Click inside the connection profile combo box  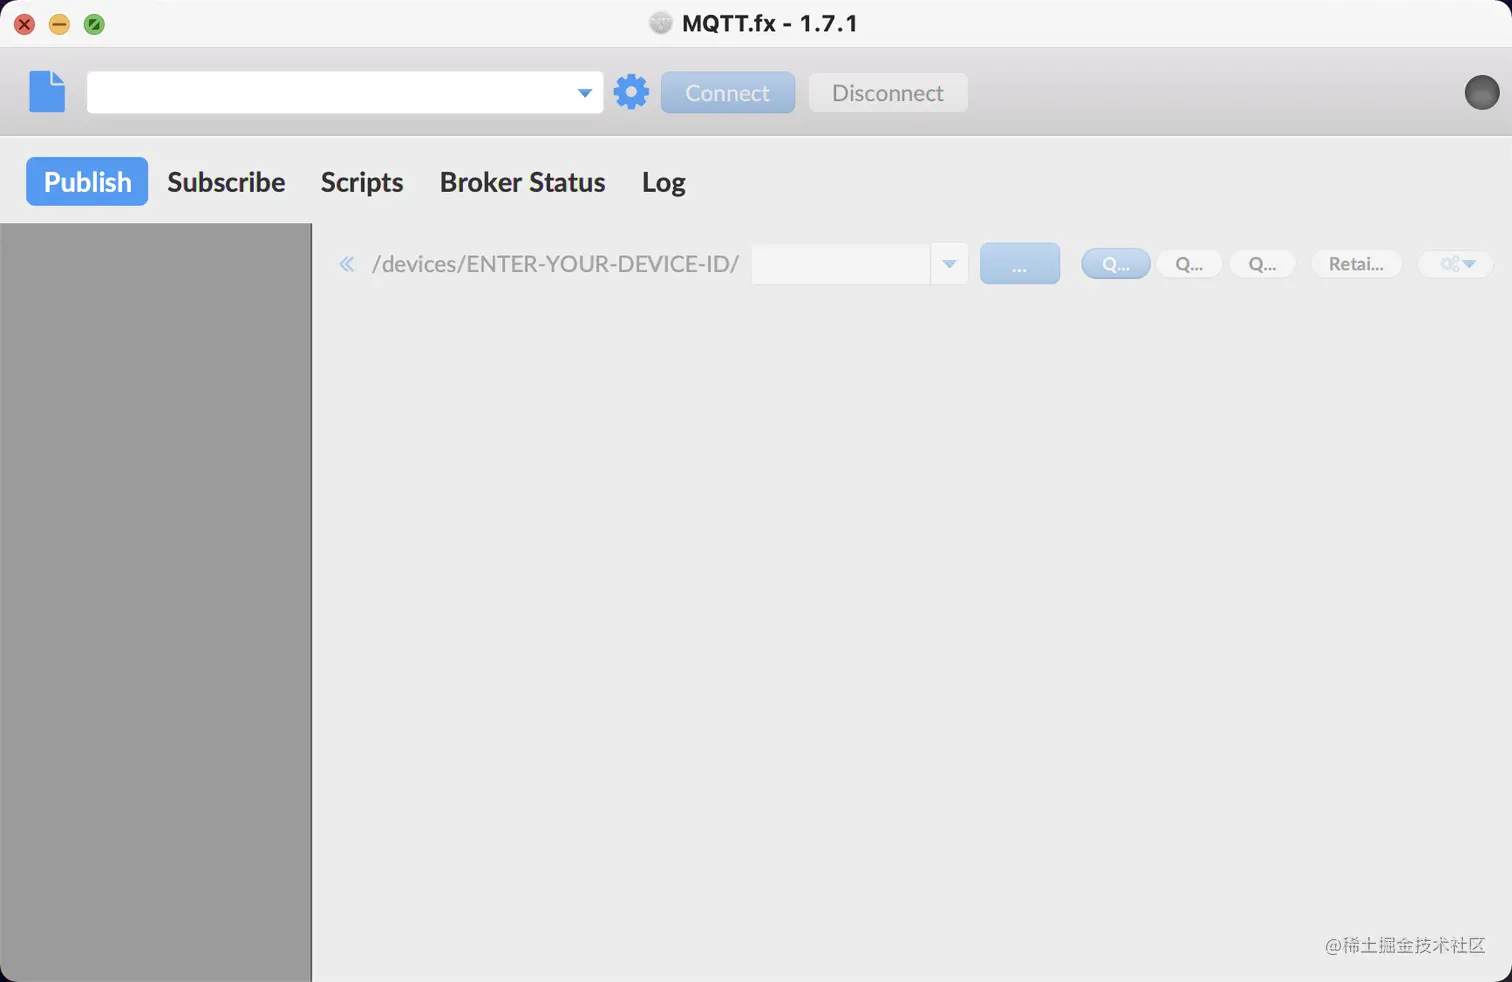[x=345, y=92]
